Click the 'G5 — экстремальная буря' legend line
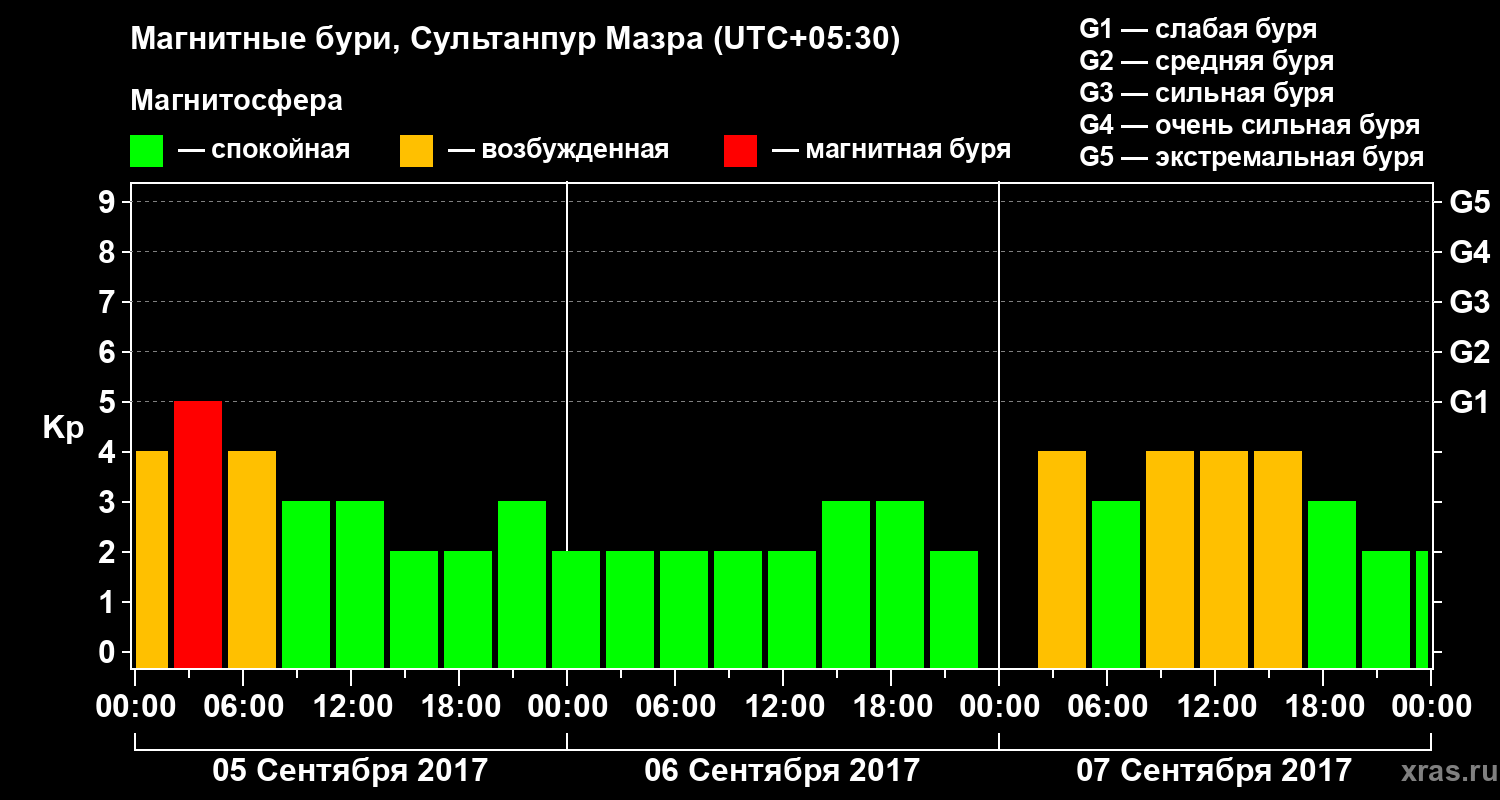The height and width of the screenshot is (800, 1500). [1252, 158]
